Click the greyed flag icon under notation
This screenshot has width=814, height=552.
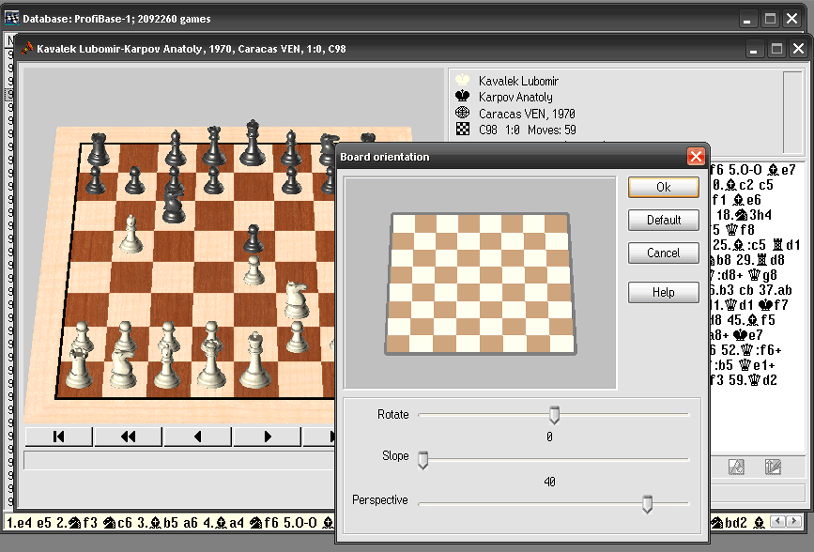point(736,467)
